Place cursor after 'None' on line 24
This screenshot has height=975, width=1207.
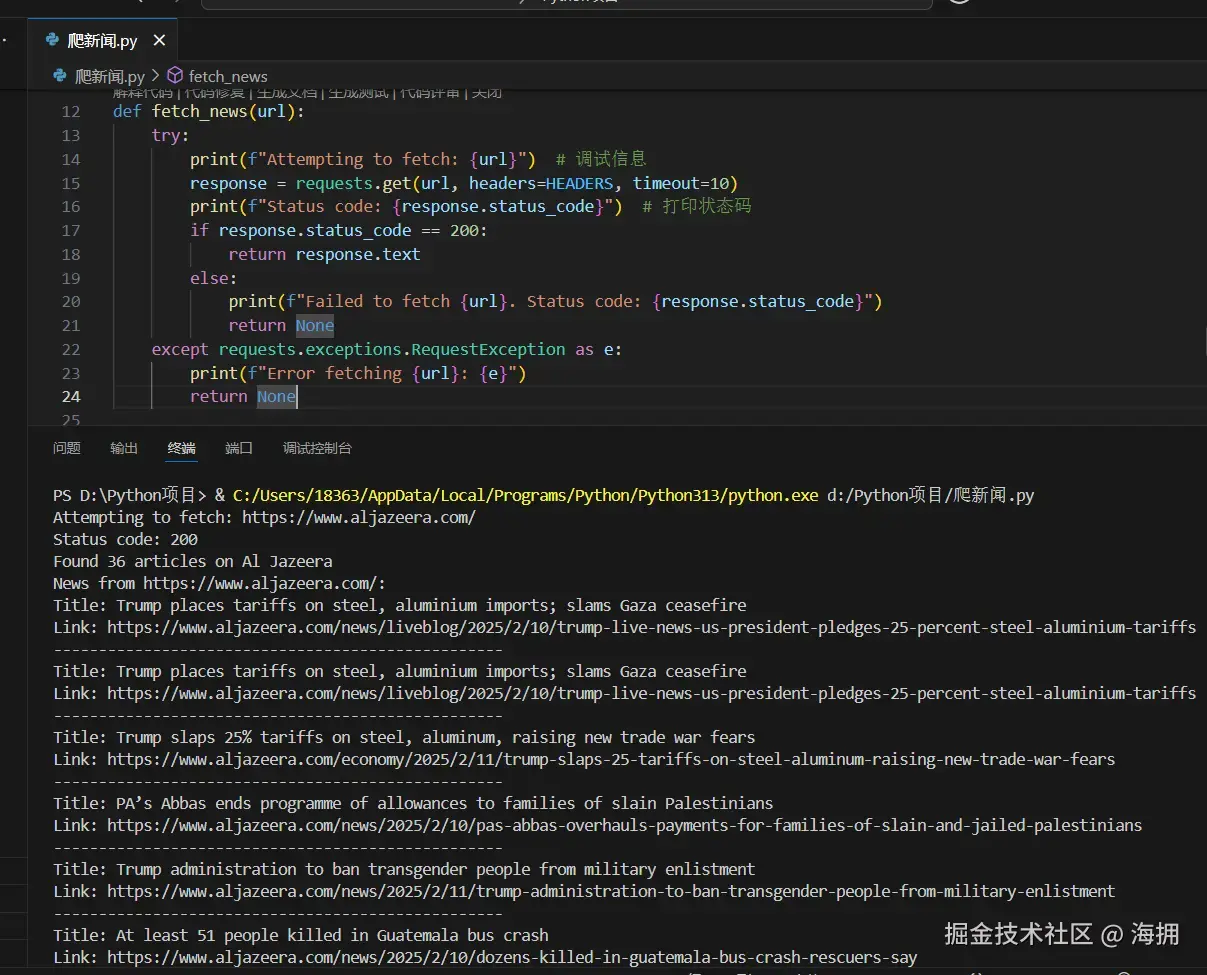pyautogui.click(x=297, y=397)
